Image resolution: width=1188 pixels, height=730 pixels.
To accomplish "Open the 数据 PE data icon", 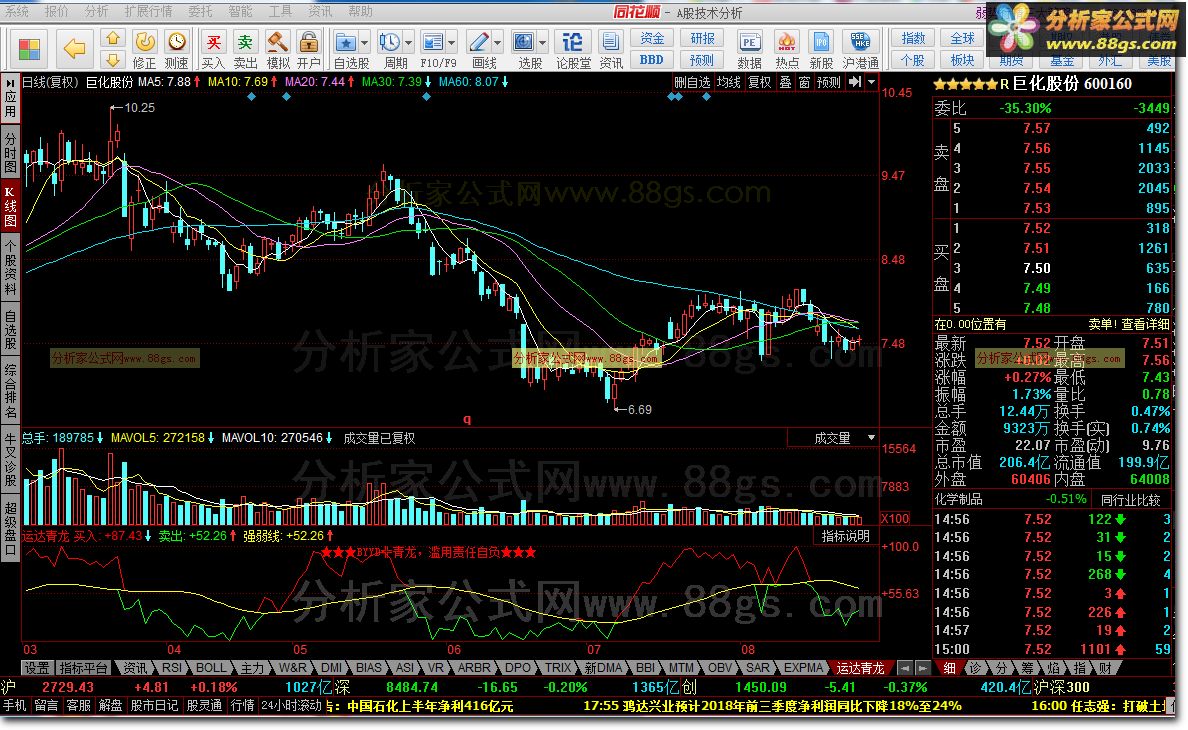I will (749, 49).
